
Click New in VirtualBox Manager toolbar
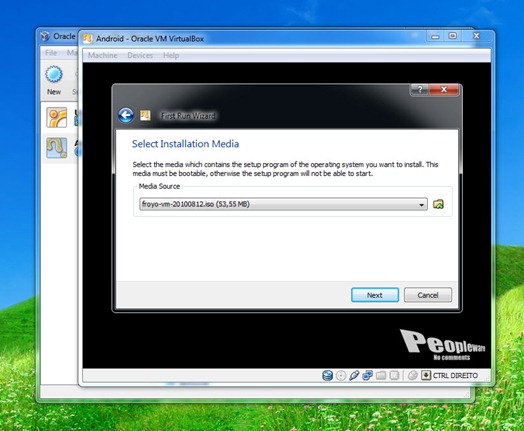pyautogui.click(x=54, y=80)
